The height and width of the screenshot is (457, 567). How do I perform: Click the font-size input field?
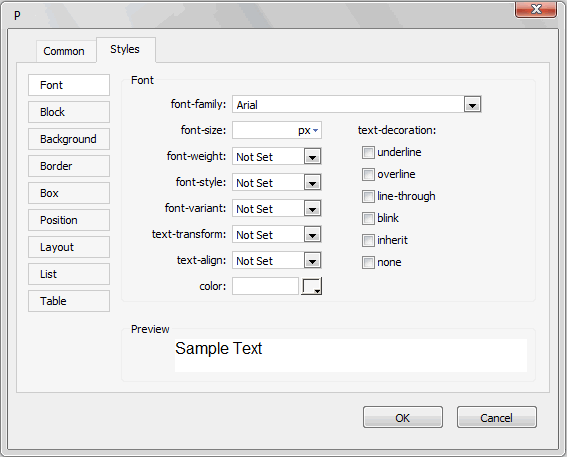pos(265,131)
